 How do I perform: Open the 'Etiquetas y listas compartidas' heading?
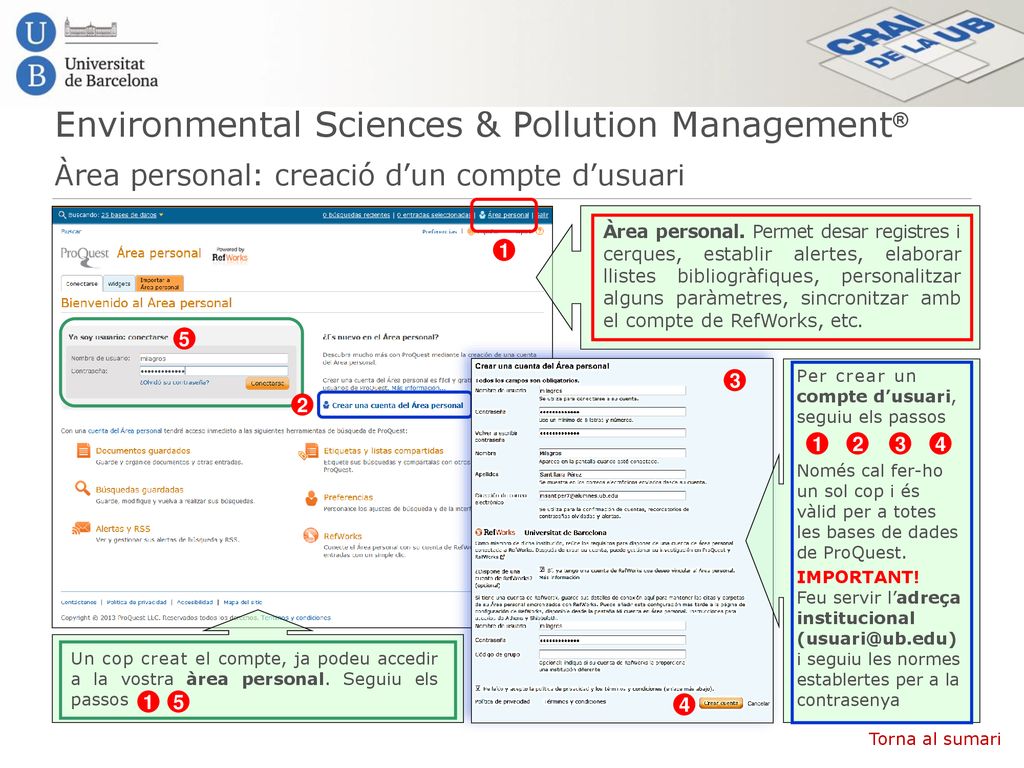coord(383,451)
